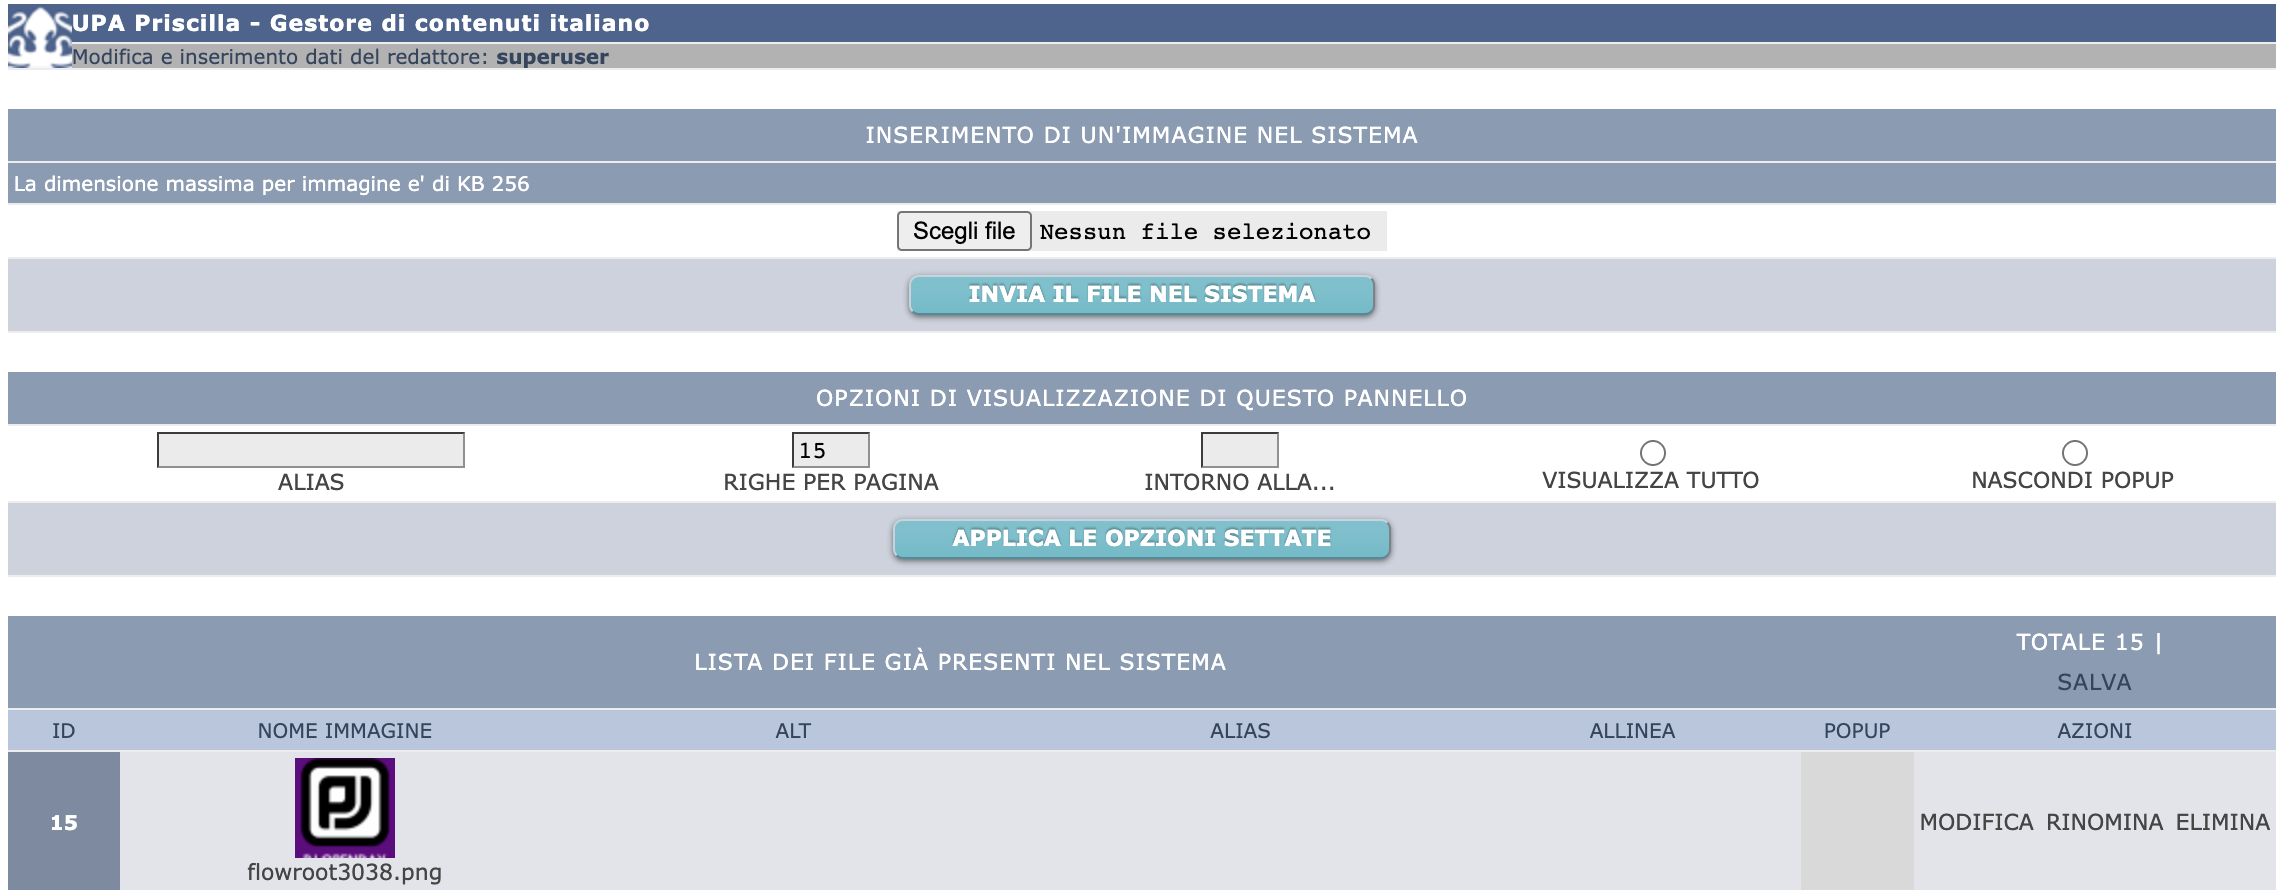This screenshot has width=2282, height=890.
Task: Click Rinomina for flowroot3038.png
Action: [x=2104, y=822]
